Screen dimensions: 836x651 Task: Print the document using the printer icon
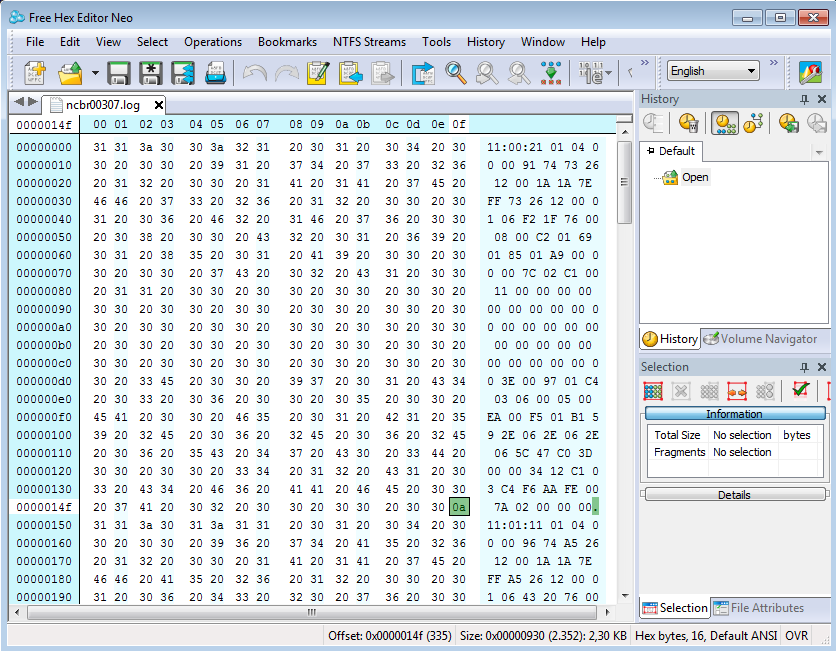216,73
